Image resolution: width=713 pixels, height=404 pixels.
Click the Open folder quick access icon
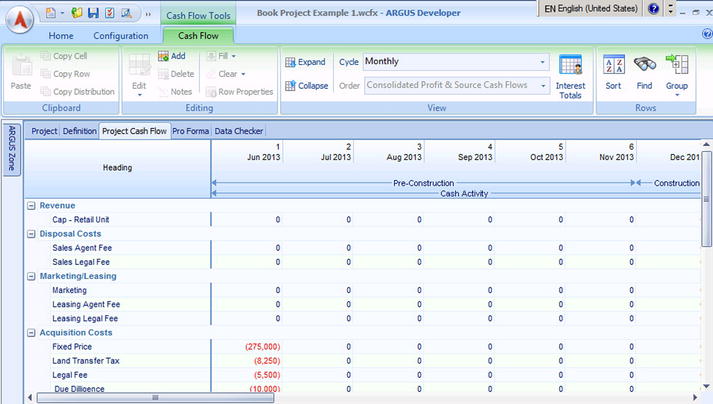click(x=76, y=13)
